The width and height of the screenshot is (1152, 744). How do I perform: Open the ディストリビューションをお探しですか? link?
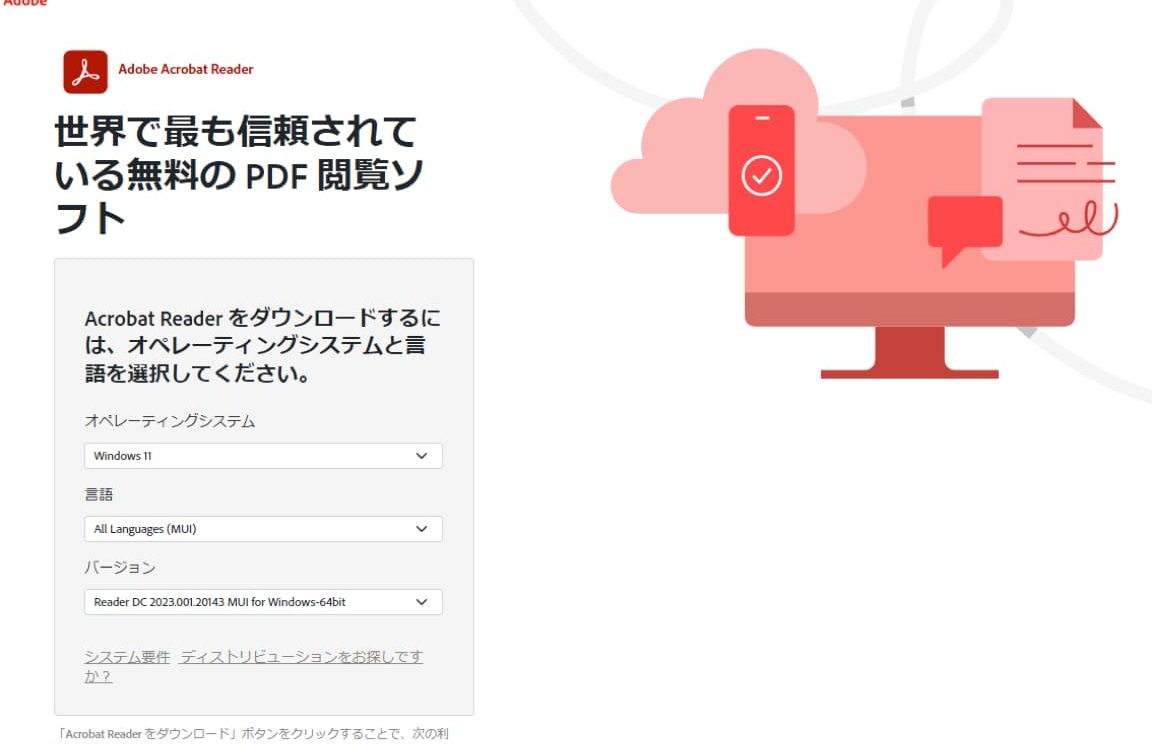[x=301, y=657]
